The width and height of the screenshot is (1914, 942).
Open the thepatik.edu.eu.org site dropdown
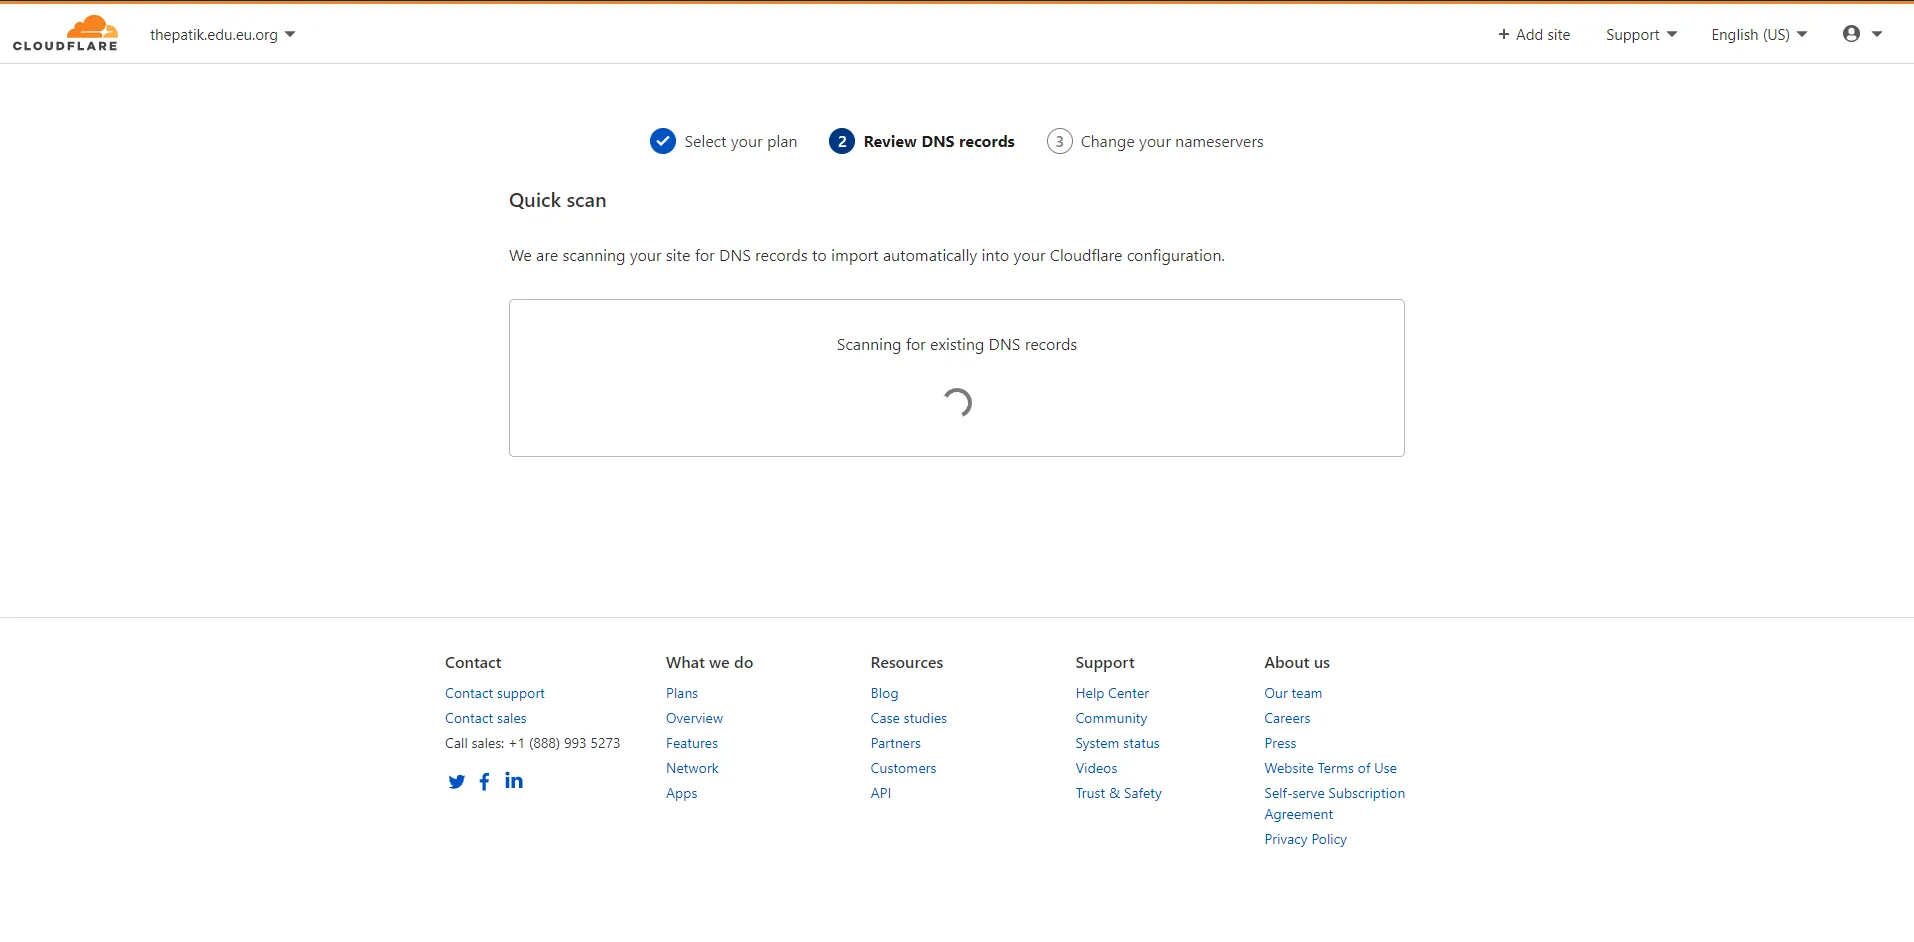point(222,34)
